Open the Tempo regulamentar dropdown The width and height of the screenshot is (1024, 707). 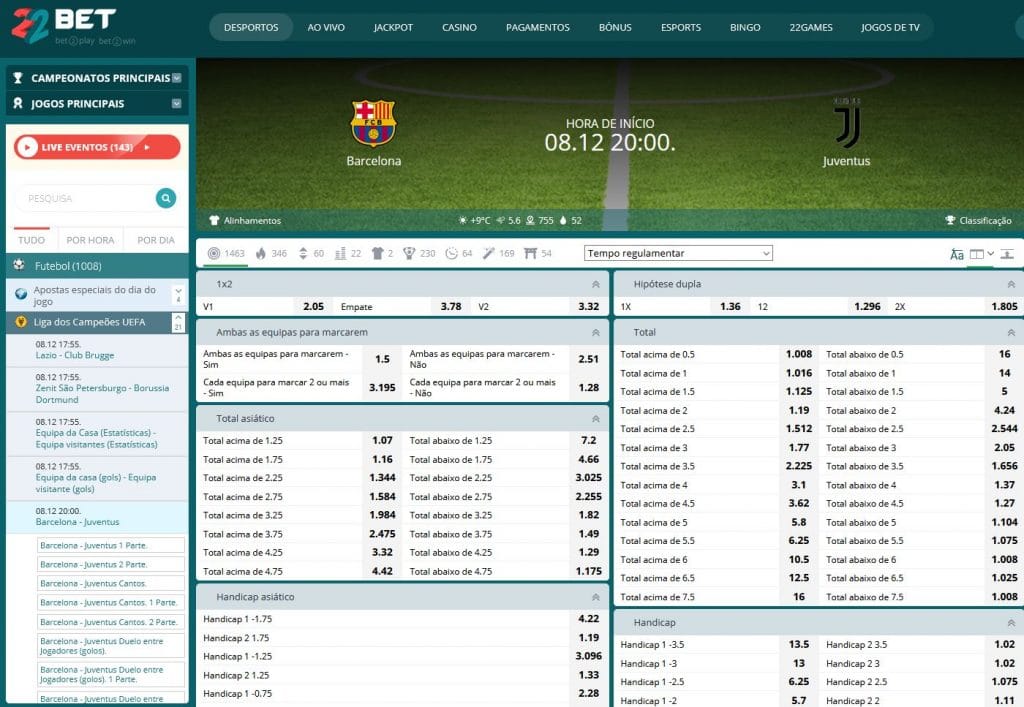pos(678,253)
